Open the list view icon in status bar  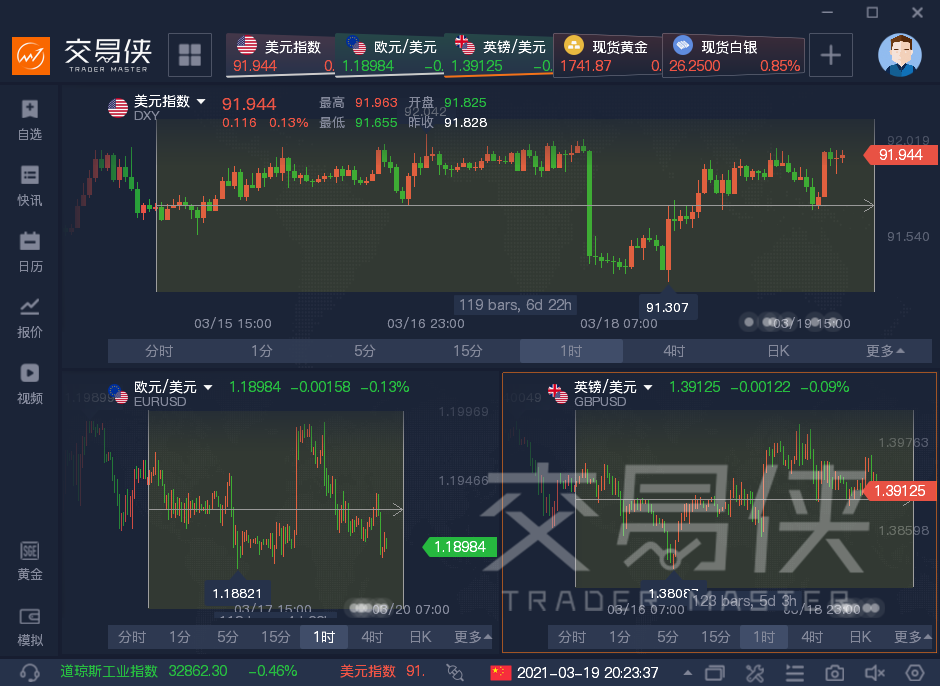click(794, 673)
